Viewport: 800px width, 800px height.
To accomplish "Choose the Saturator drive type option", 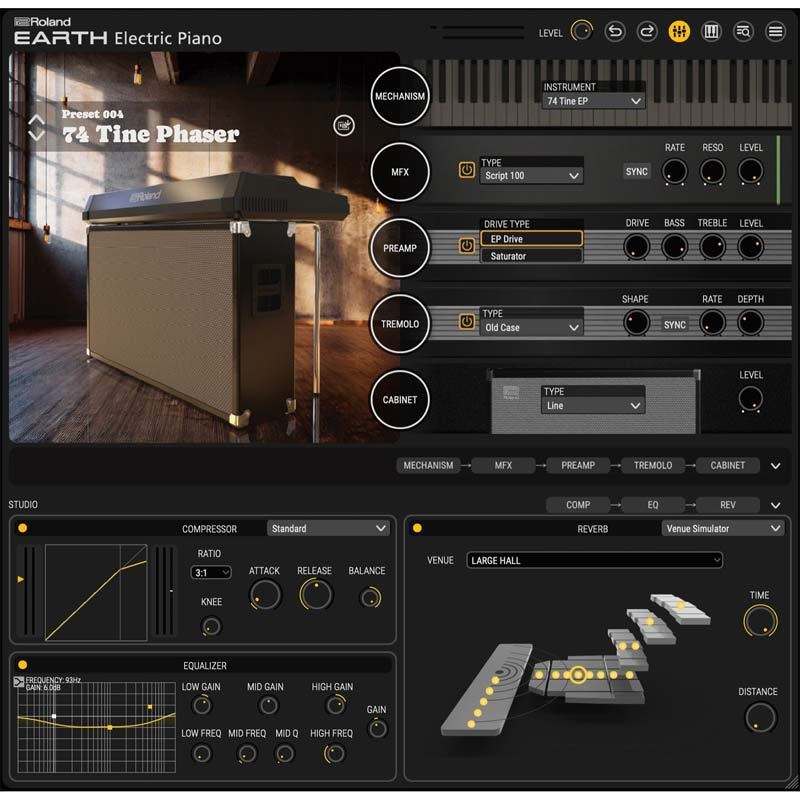I will coord(531,256).
